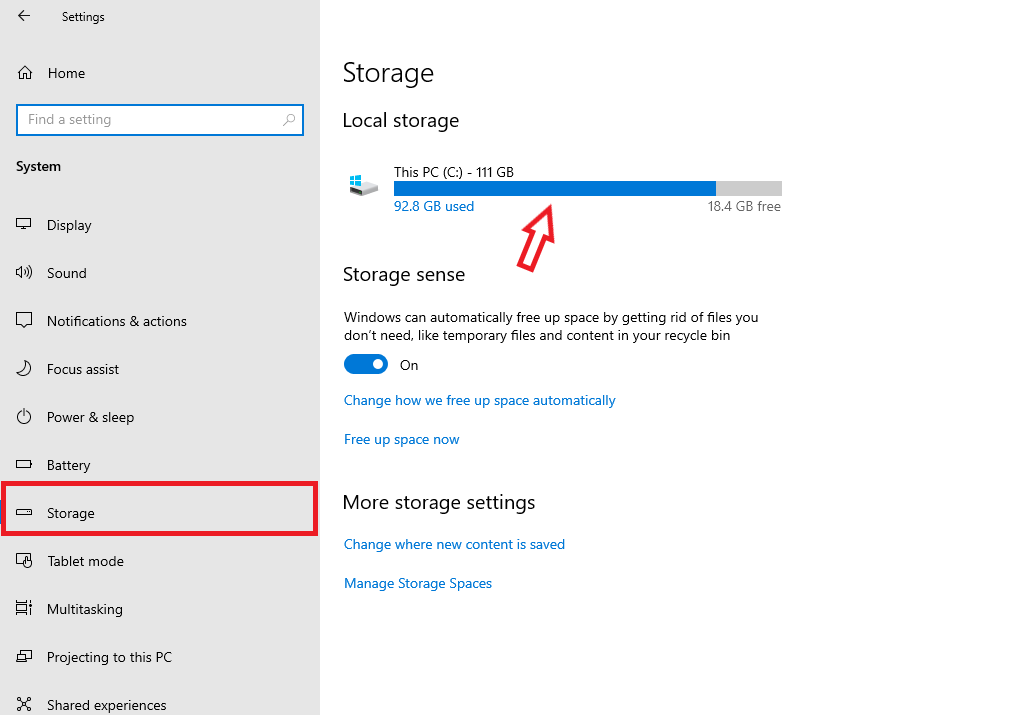Open Change where new content is saved
The width and height of the screenshot is (1033, 715).
coord(454,544)
